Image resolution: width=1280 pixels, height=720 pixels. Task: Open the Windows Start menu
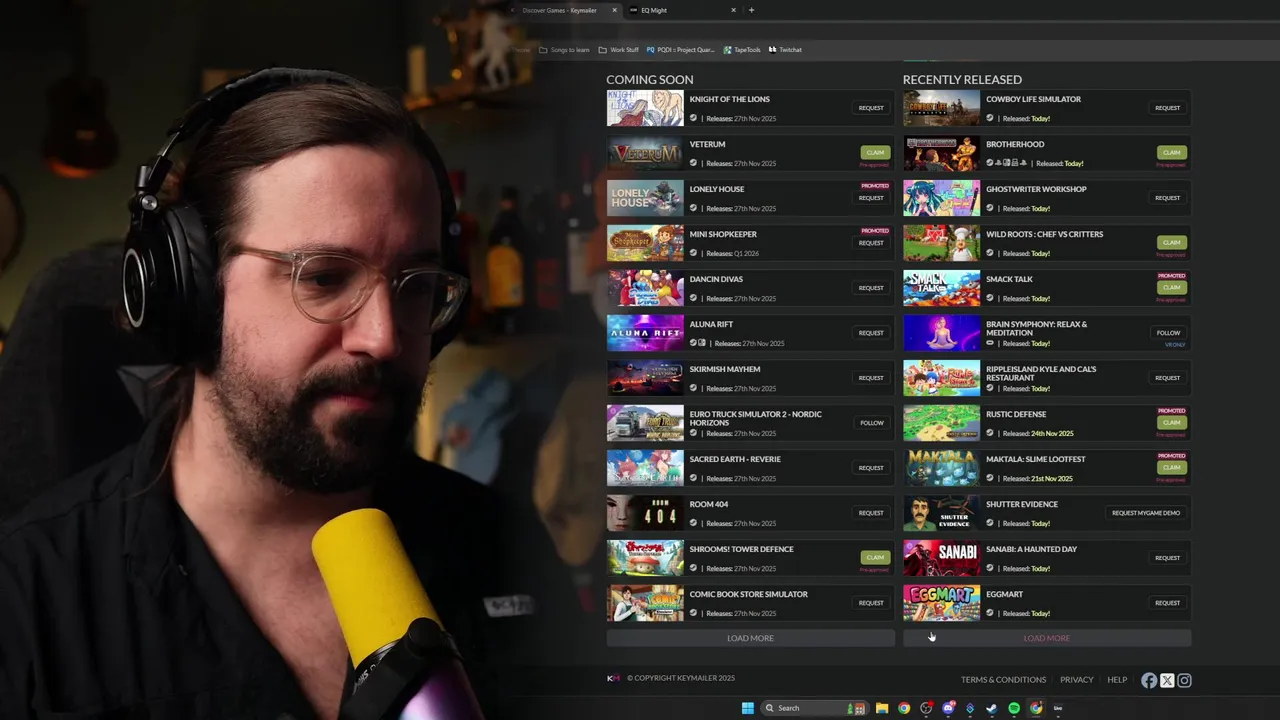(747, 708)
